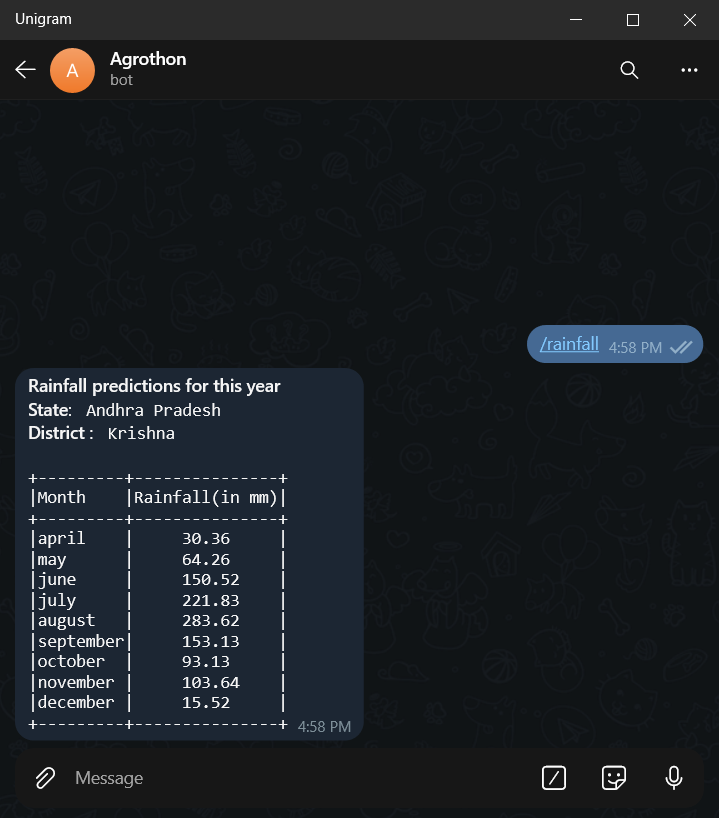
Task: Click the double-check read receipt marks
Action: click(681, 347)
